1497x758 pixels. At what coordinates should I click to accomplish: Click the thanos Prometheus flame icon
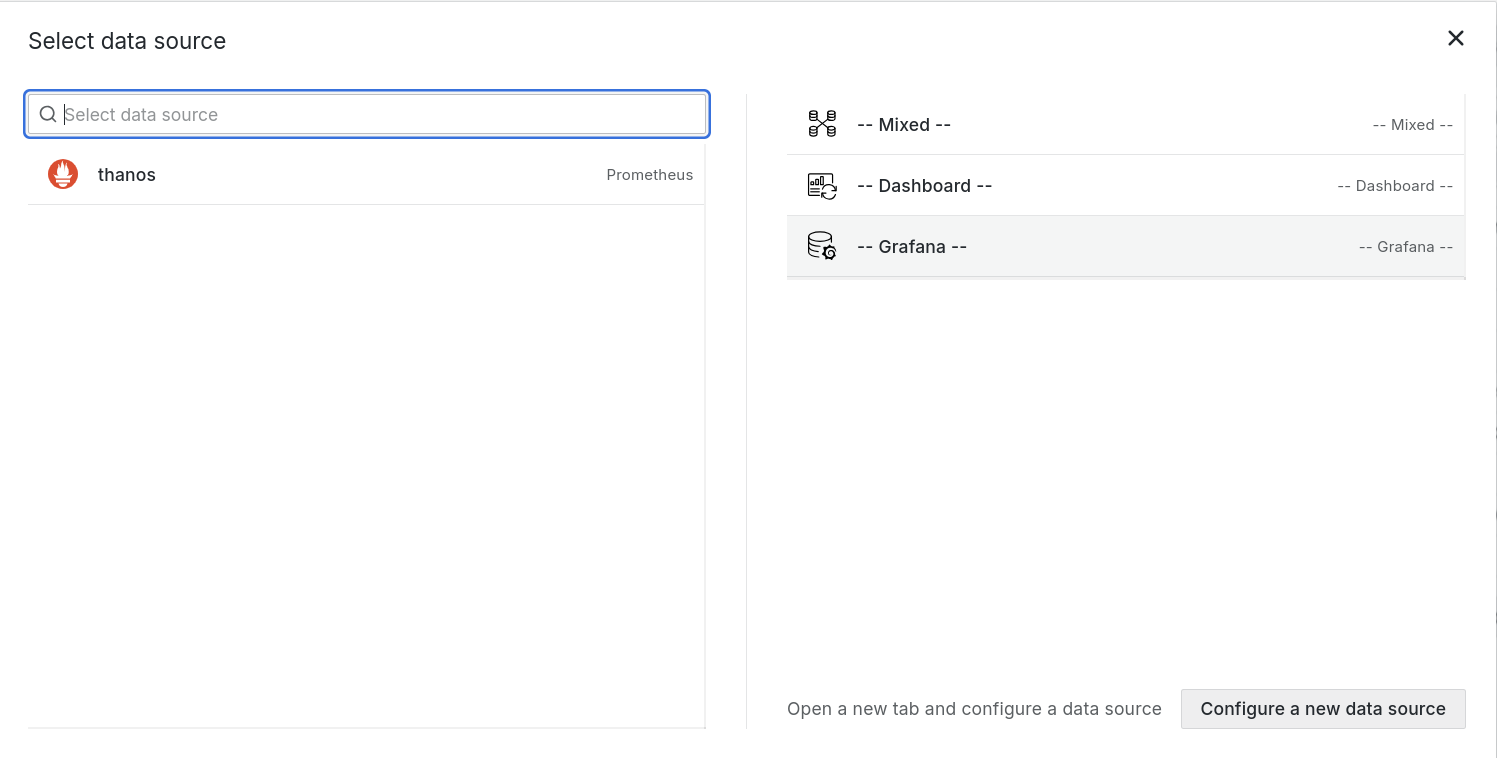pos(63,174)
